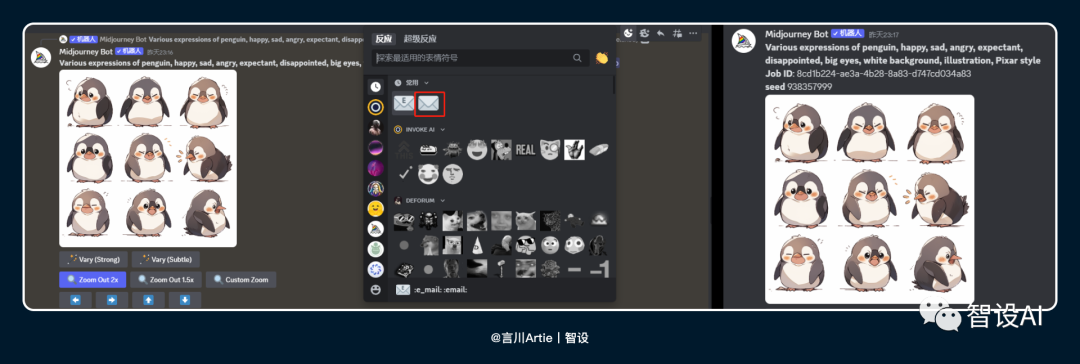The image size is (1080, 364).
Task: Pick the party cone hat emoji
Action: click(477, 244)
